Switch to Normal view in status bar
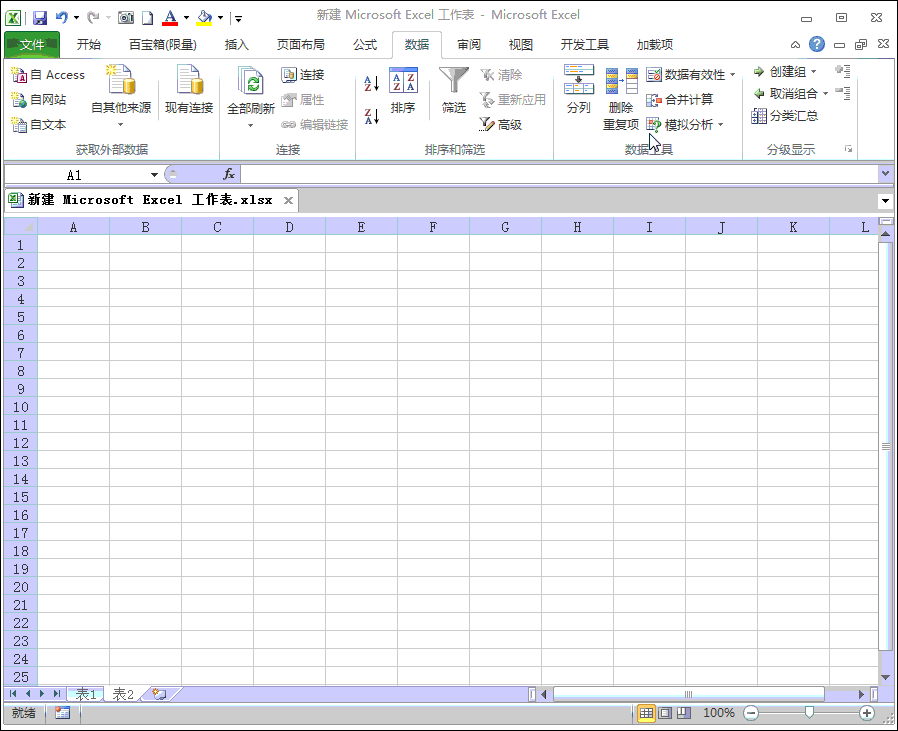Viewport: 898px width, 731px height. (646, 713)
